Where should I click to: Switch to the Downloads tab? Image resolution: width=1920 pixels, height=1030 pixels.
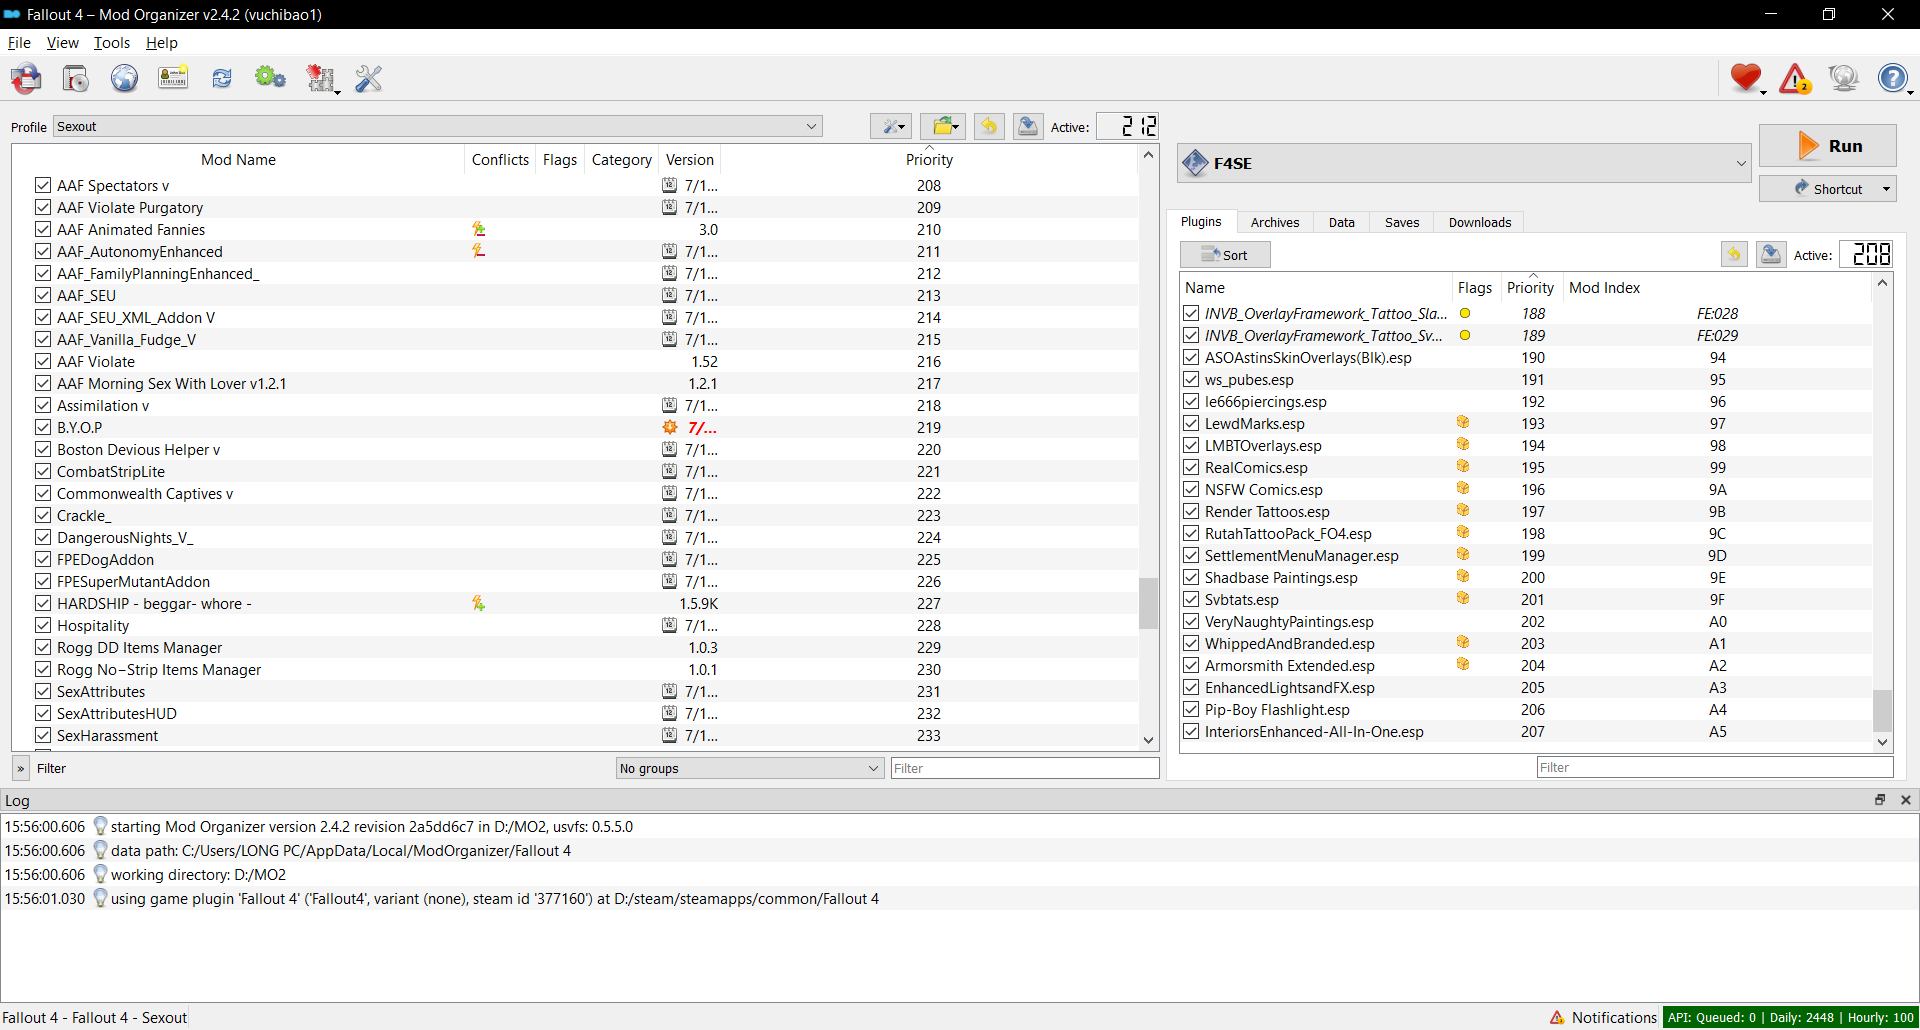(1480, 222)
